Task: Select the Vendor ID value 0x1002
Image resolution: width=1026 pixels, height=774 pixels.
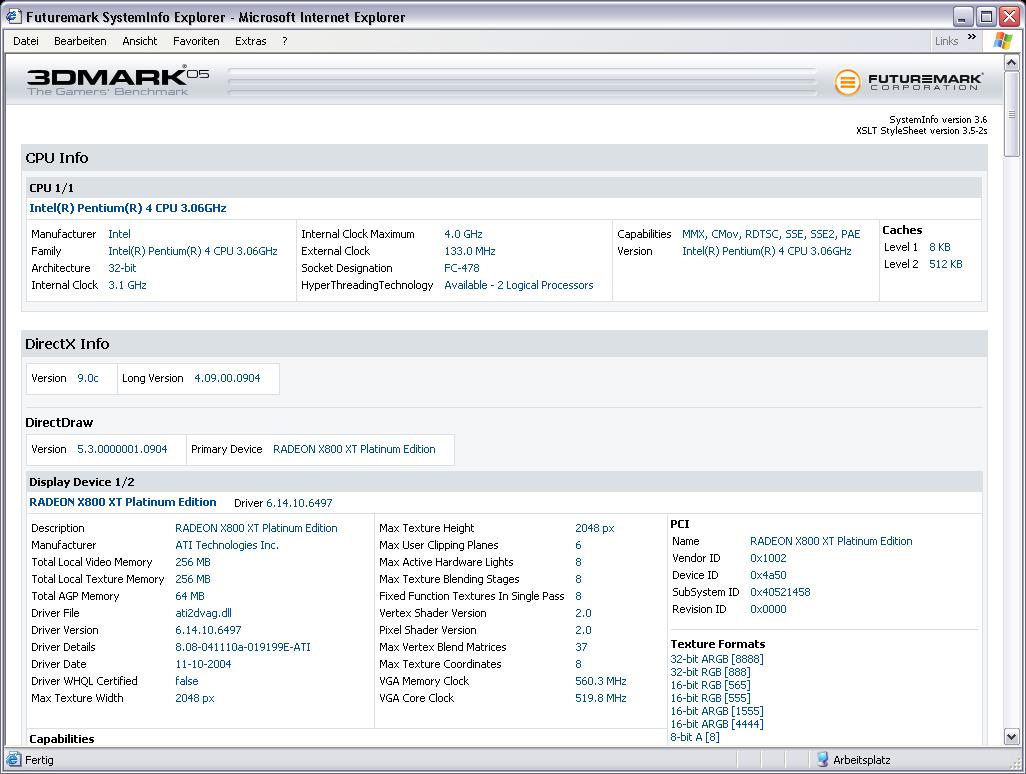Action: pyautogui.click(x=768, y=558)
